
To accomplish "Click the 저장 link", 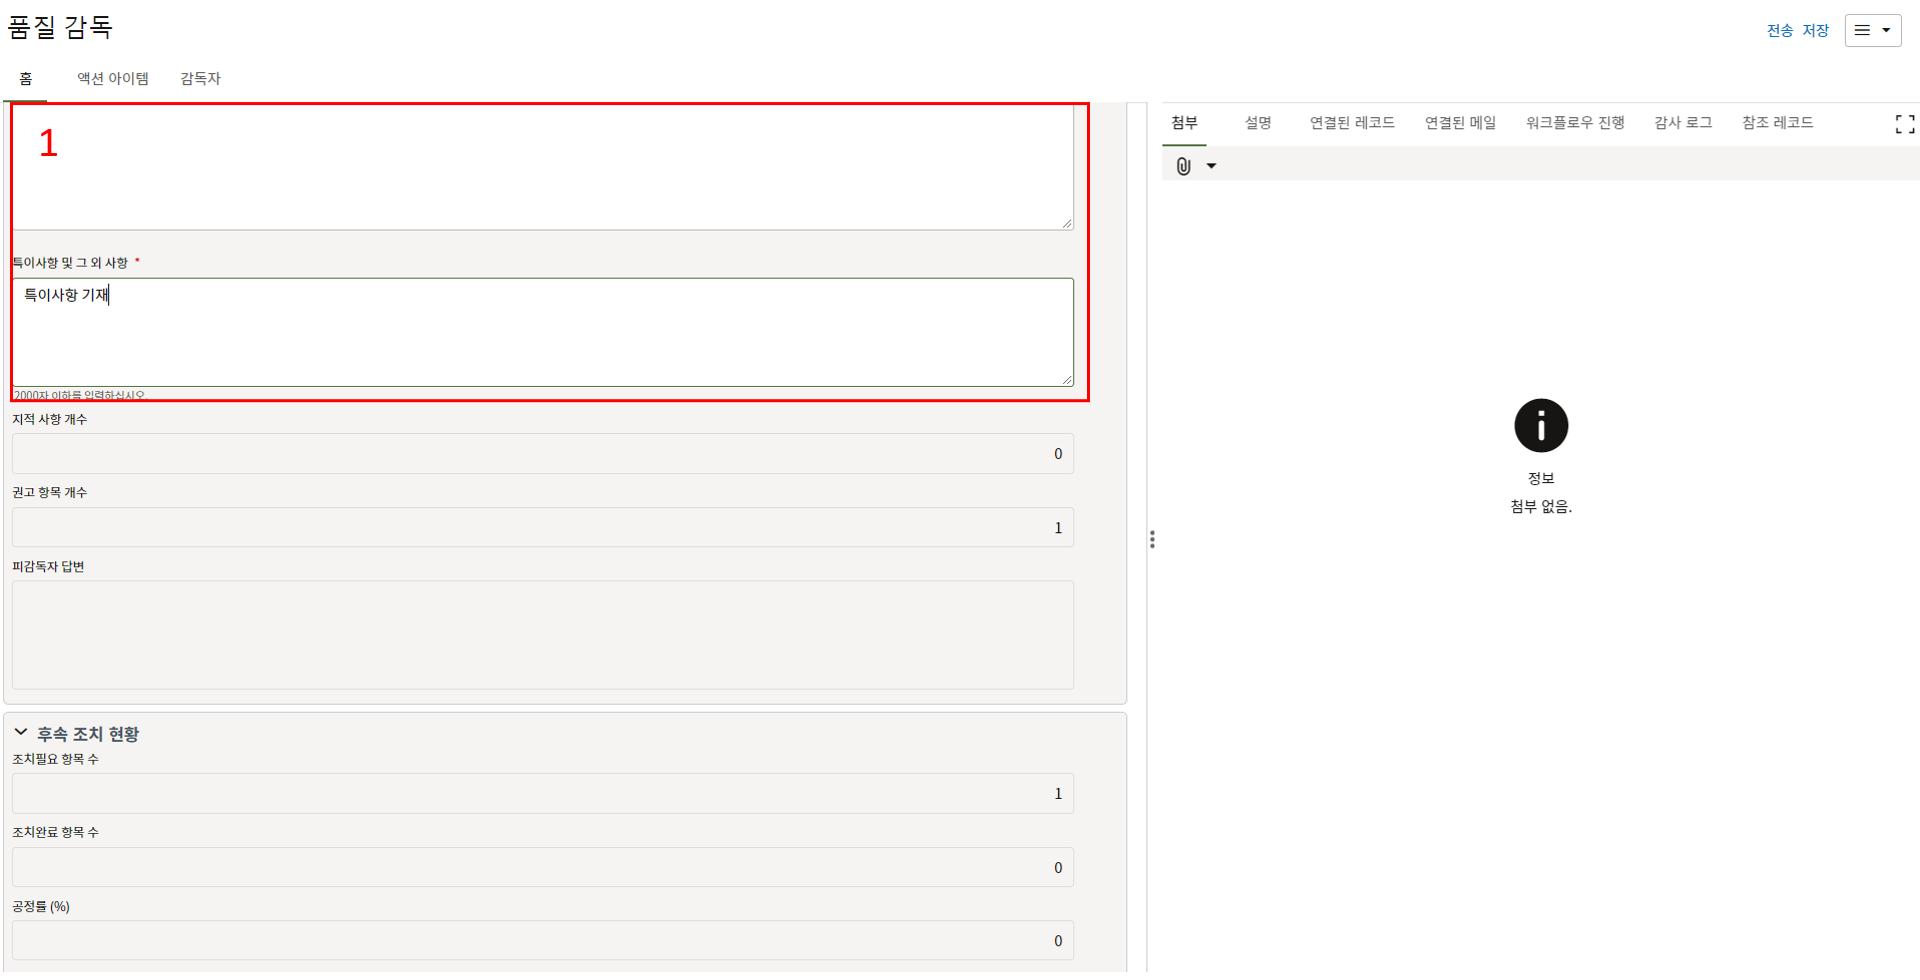I will coord(1815,31).
